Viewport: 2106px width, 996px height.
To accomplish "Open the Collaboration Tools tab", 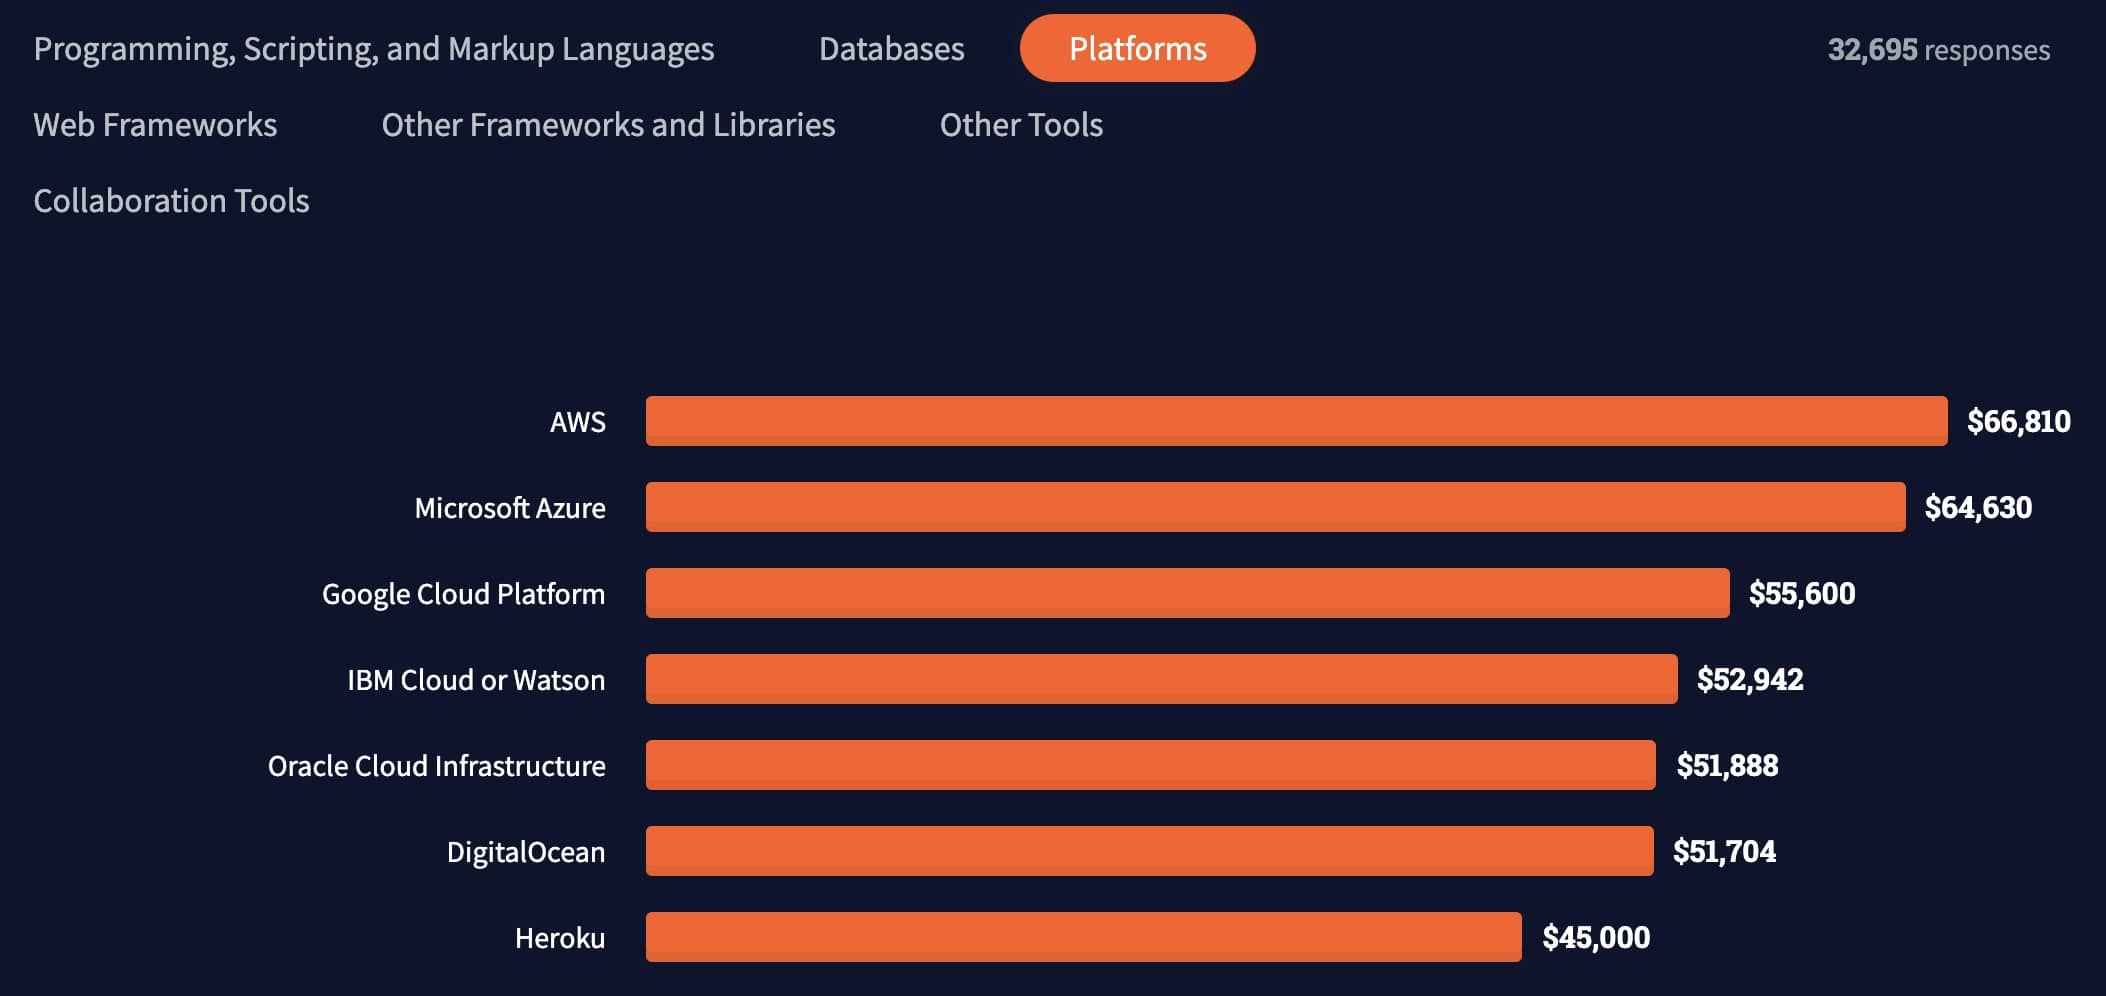I will click(171, 201).
